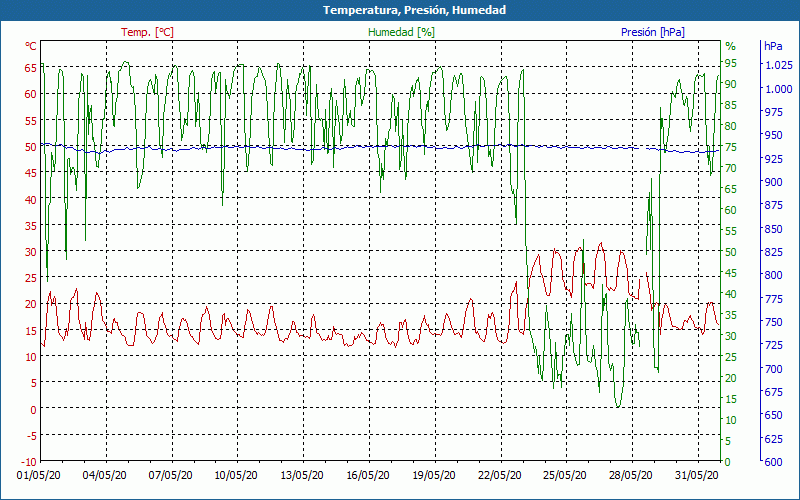Click the date label 31/05/20
Screen dimensions: 800x500
click(696, 475)
